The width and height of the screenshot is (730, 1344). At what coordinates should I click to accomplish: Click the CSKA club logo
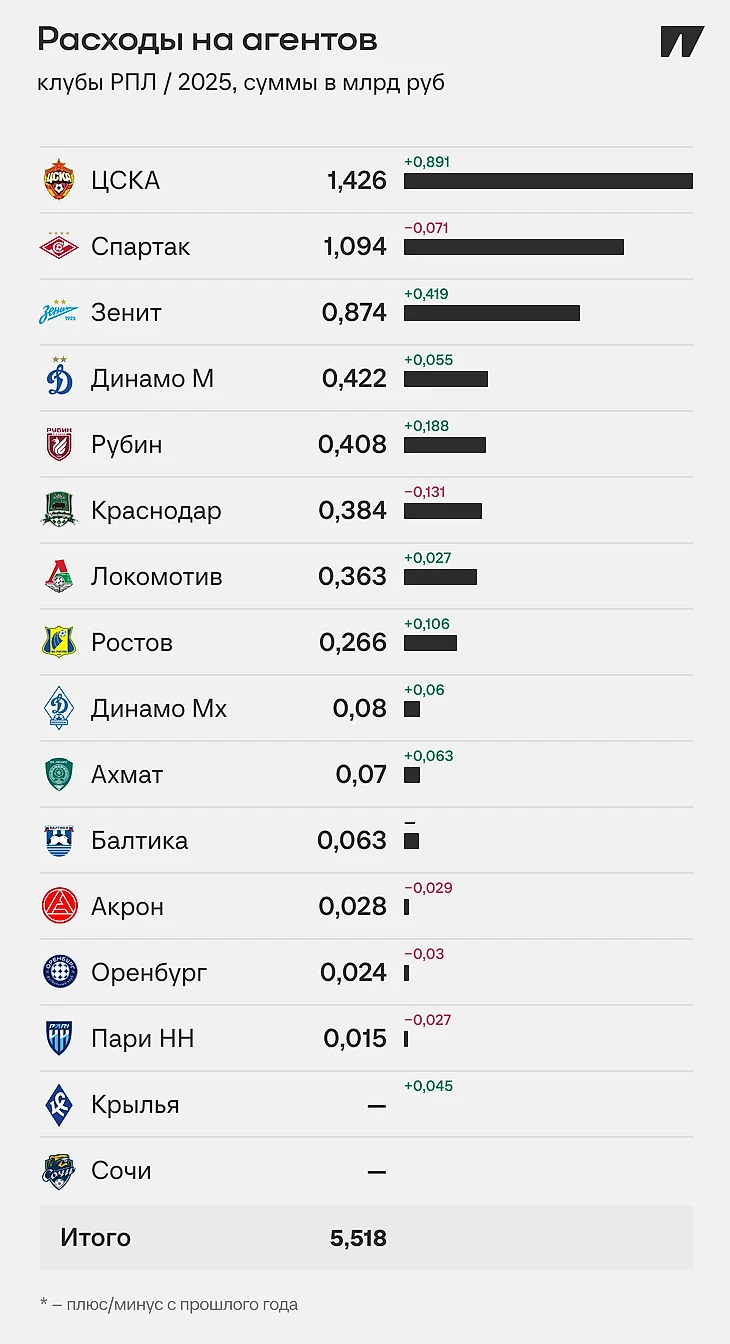pos(59,180)
